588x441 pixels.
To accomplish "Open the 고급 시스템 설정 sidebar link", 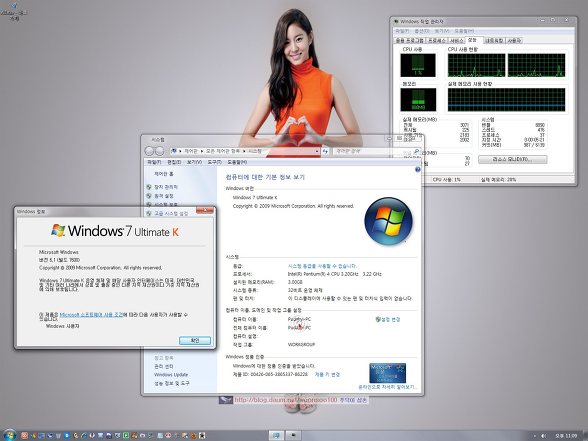I will click(171, 213).
